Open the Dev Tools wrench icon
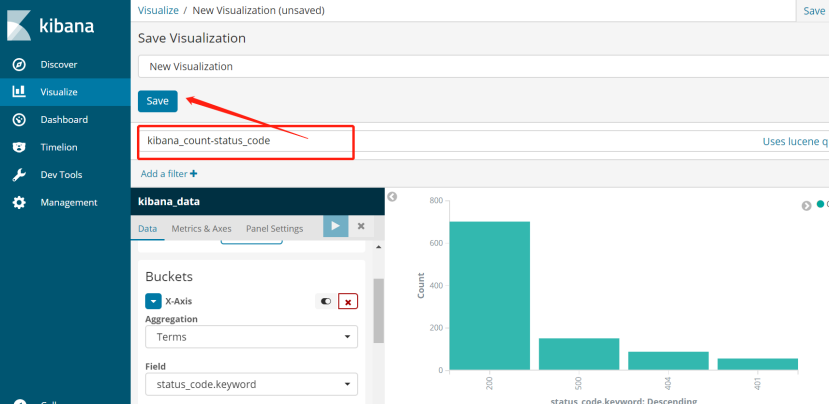The image size is (830, 405). pos(19,175)
